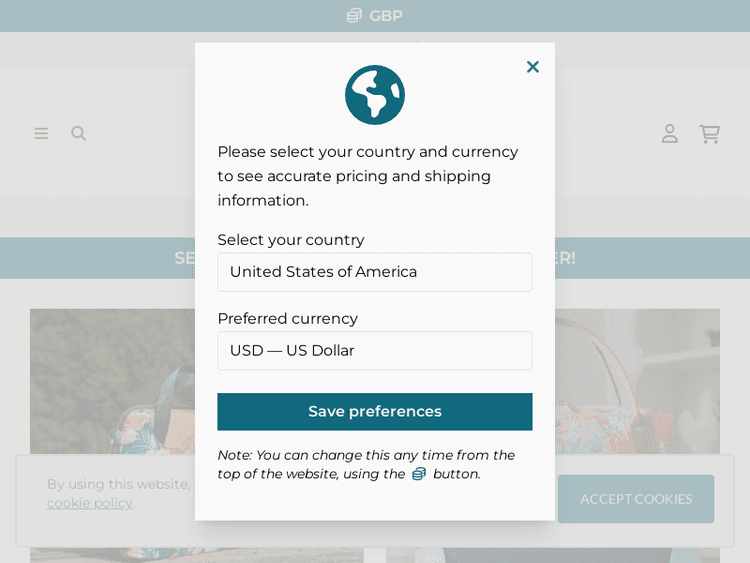Click the 'Select your country' label
750x563 pixels.
coord(291,240)
